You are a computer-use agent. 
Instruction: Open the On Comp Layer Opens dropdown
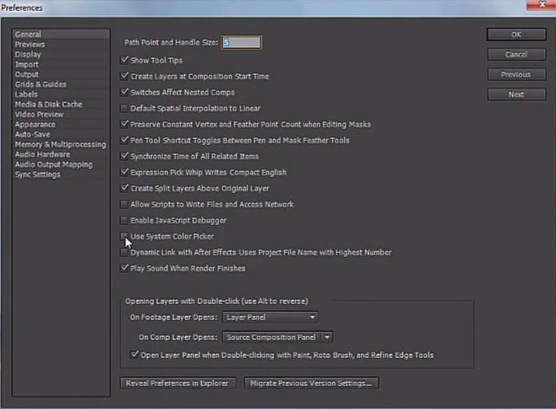pos(278,337)
